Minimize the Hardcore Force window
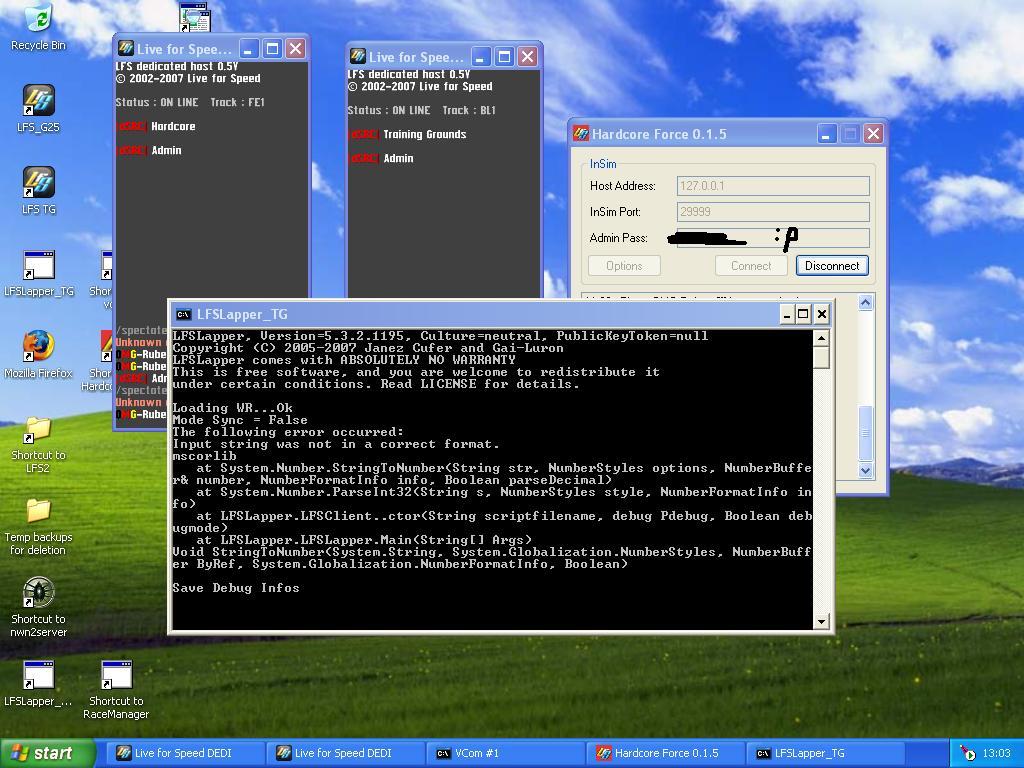This screenshot has height=768, width=1024. [826, 134]
